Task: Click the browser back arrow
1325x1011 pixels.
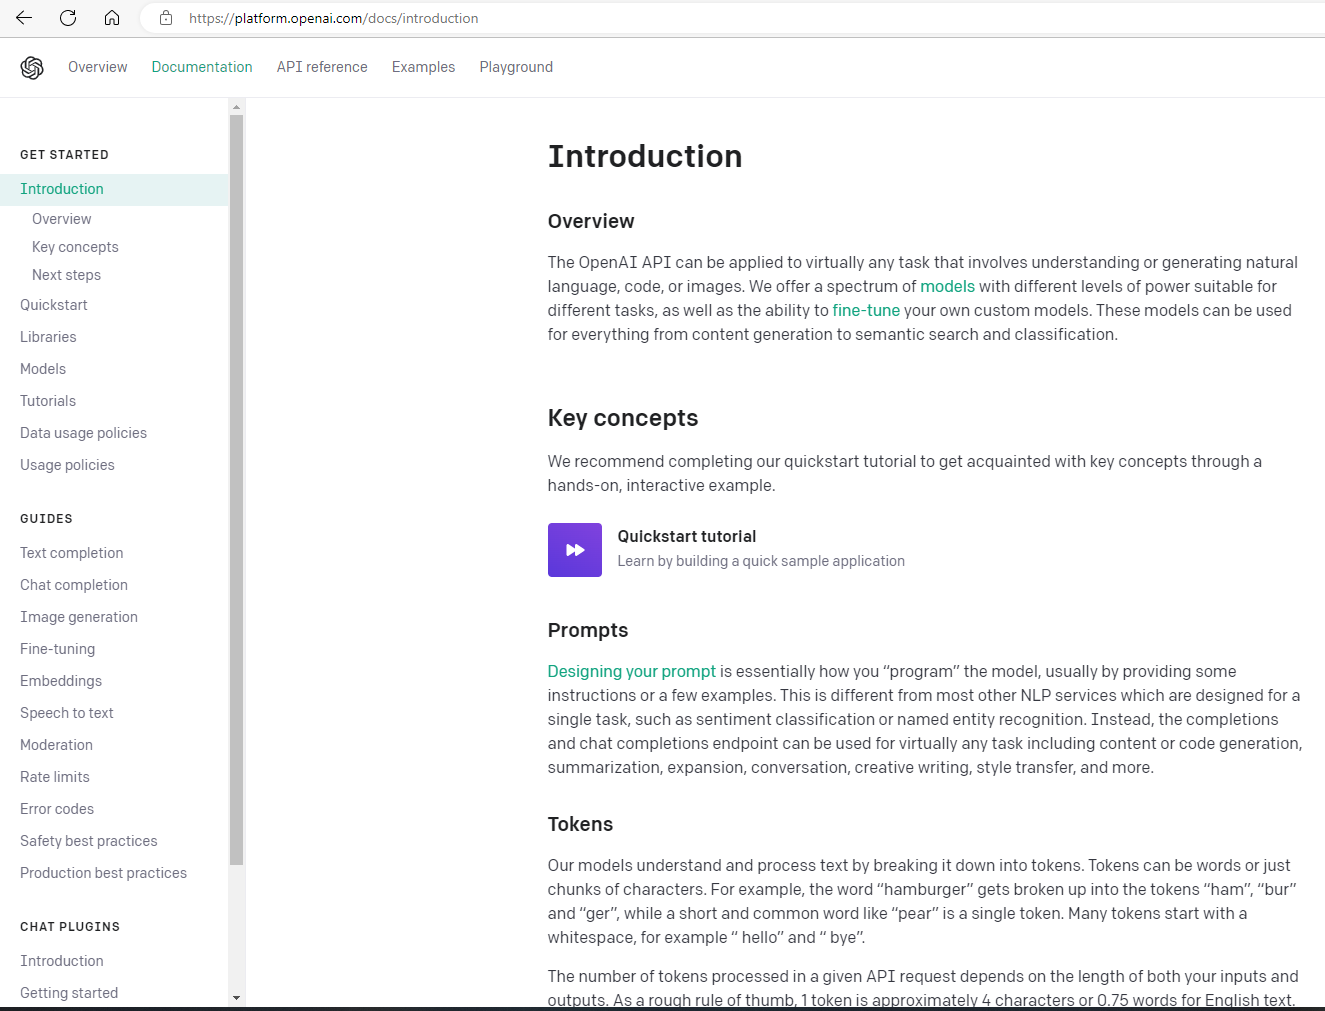Action: 24,18
